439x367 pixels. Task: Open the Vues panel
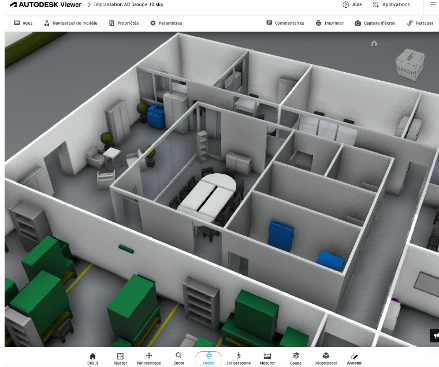(23, 23)
